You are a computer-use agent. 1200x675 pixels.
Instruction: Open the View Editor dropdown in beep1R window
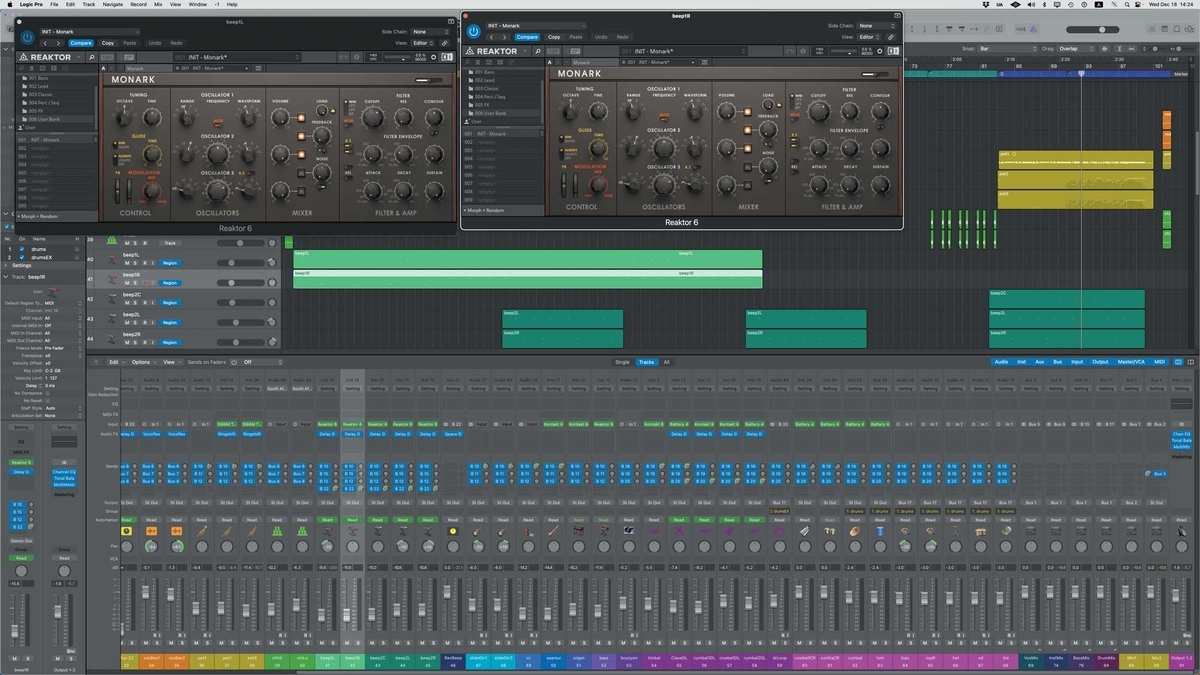click(x=869, y=37)
